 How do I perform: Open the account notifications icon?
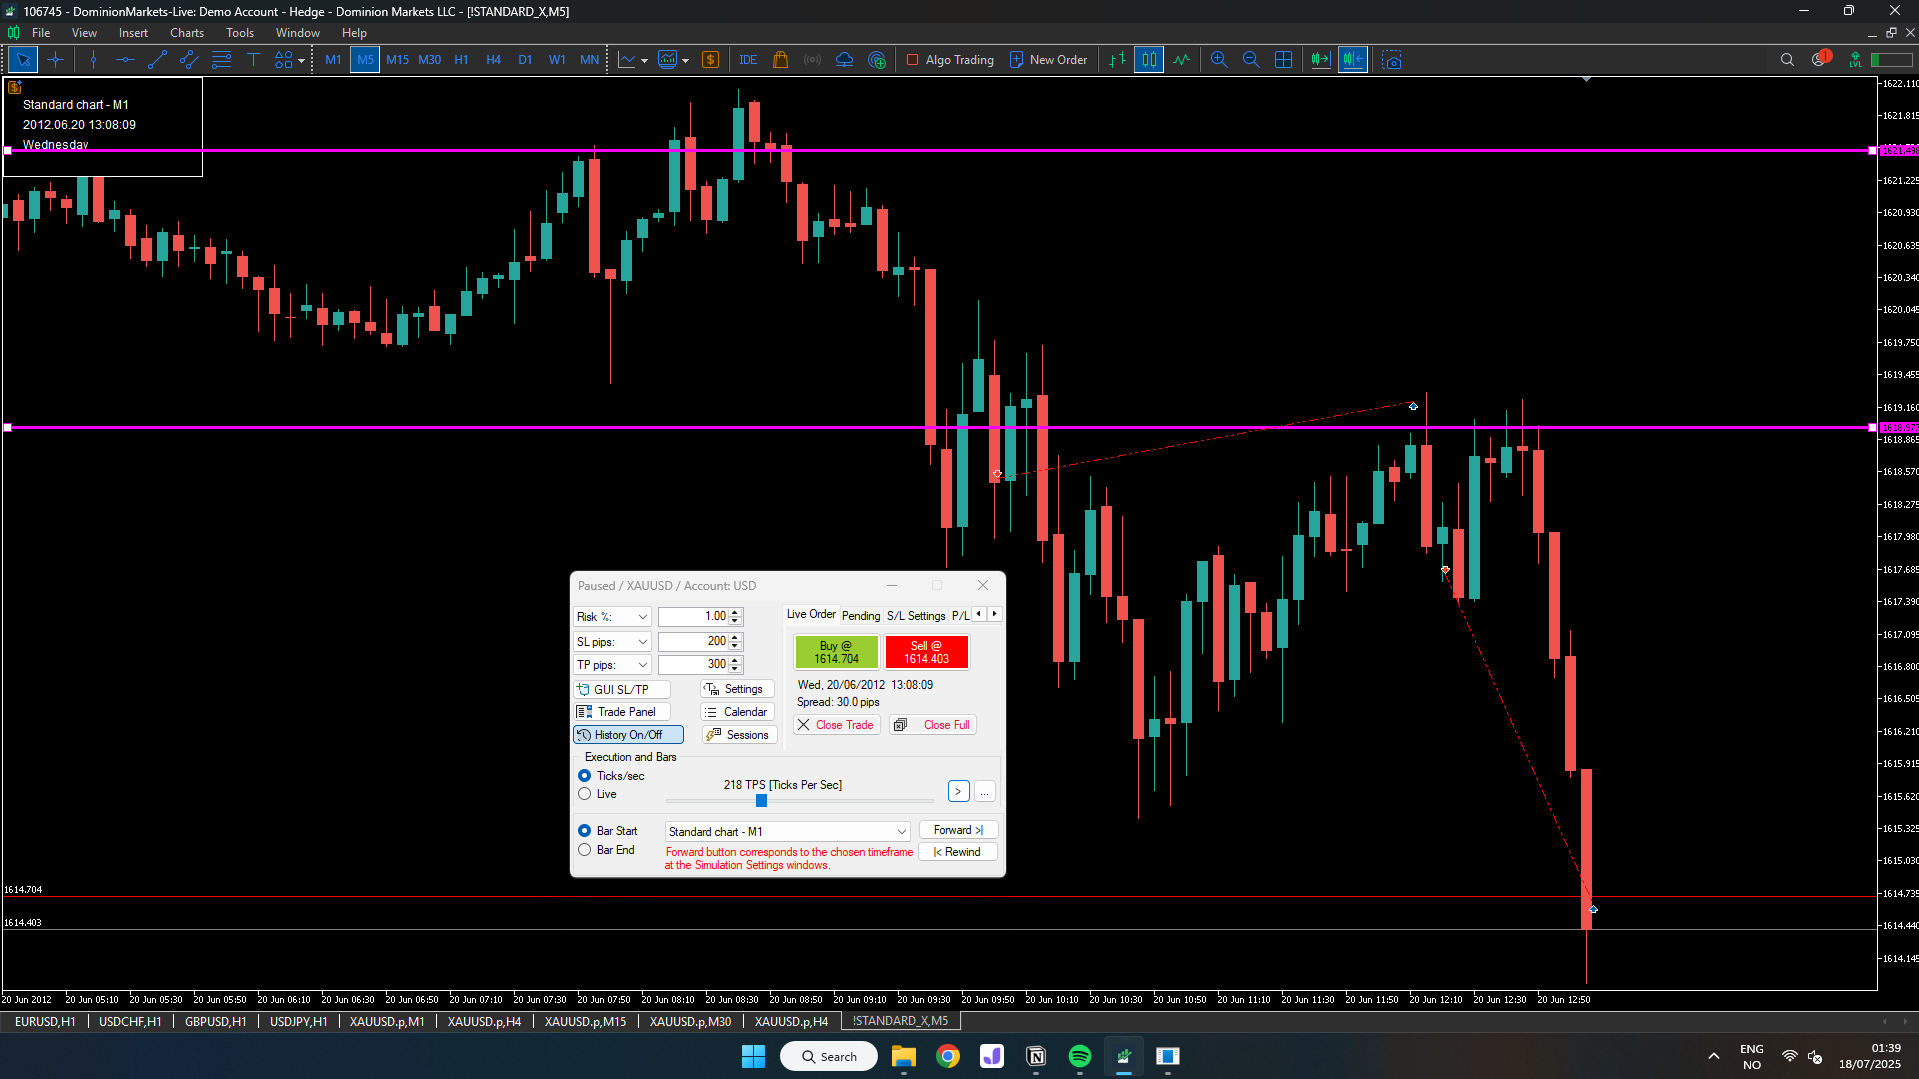(1820, 59)
